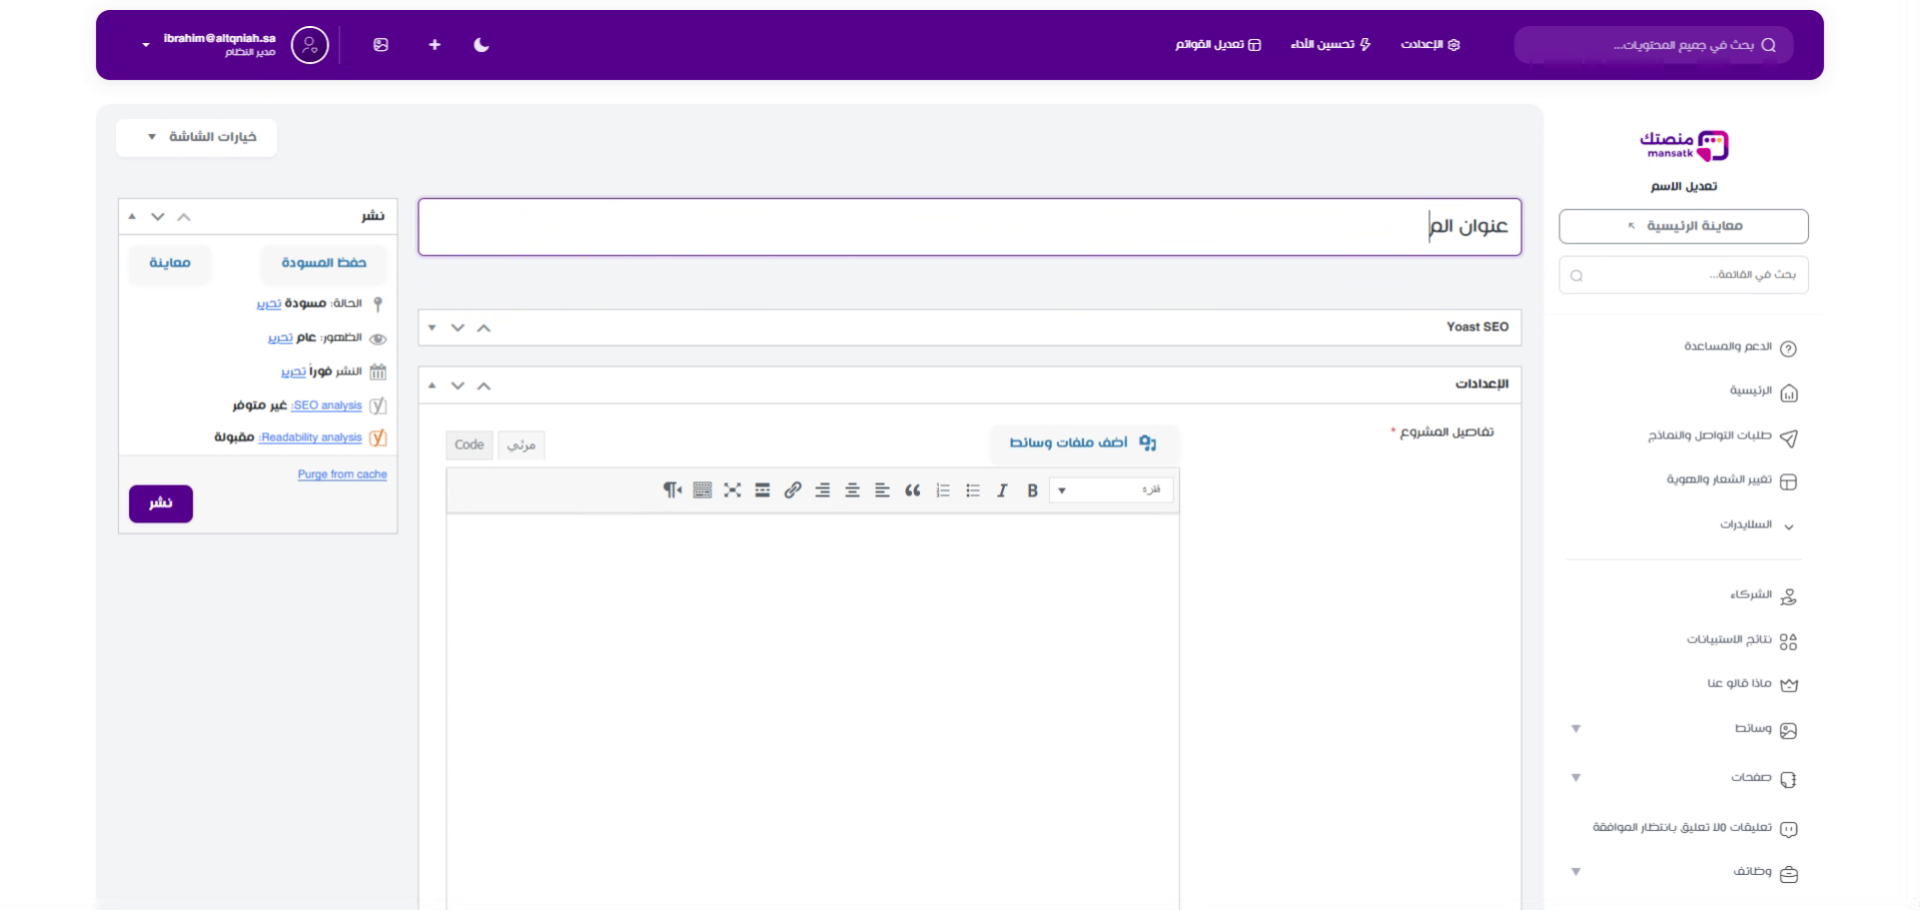Insert a blockquote using the quote icon
This screenshot has width=1920, height=910.
point(912,490)
